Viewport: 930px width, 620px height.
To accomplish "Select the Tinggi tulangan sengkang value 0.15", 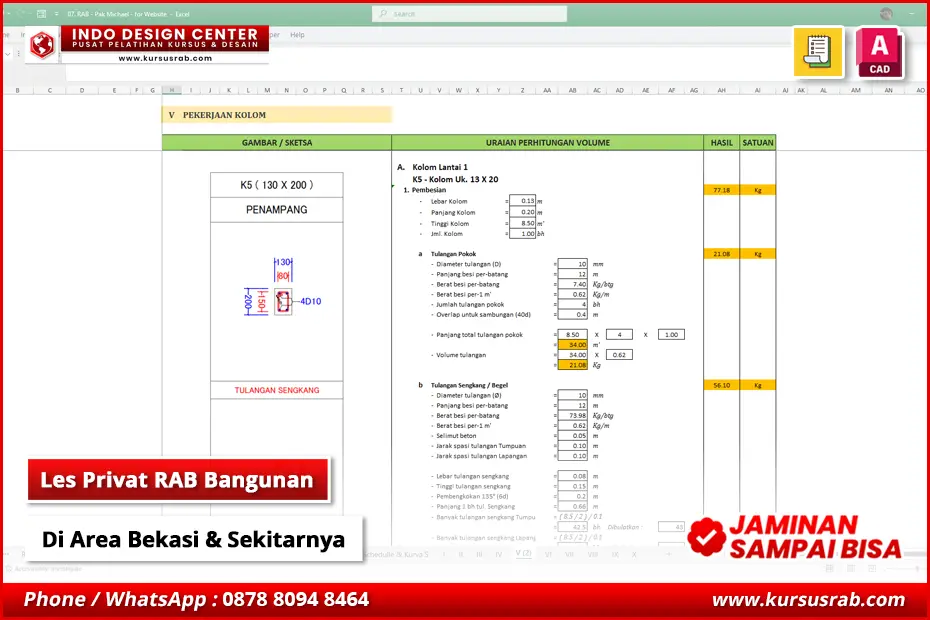I will tap(573, 486).
